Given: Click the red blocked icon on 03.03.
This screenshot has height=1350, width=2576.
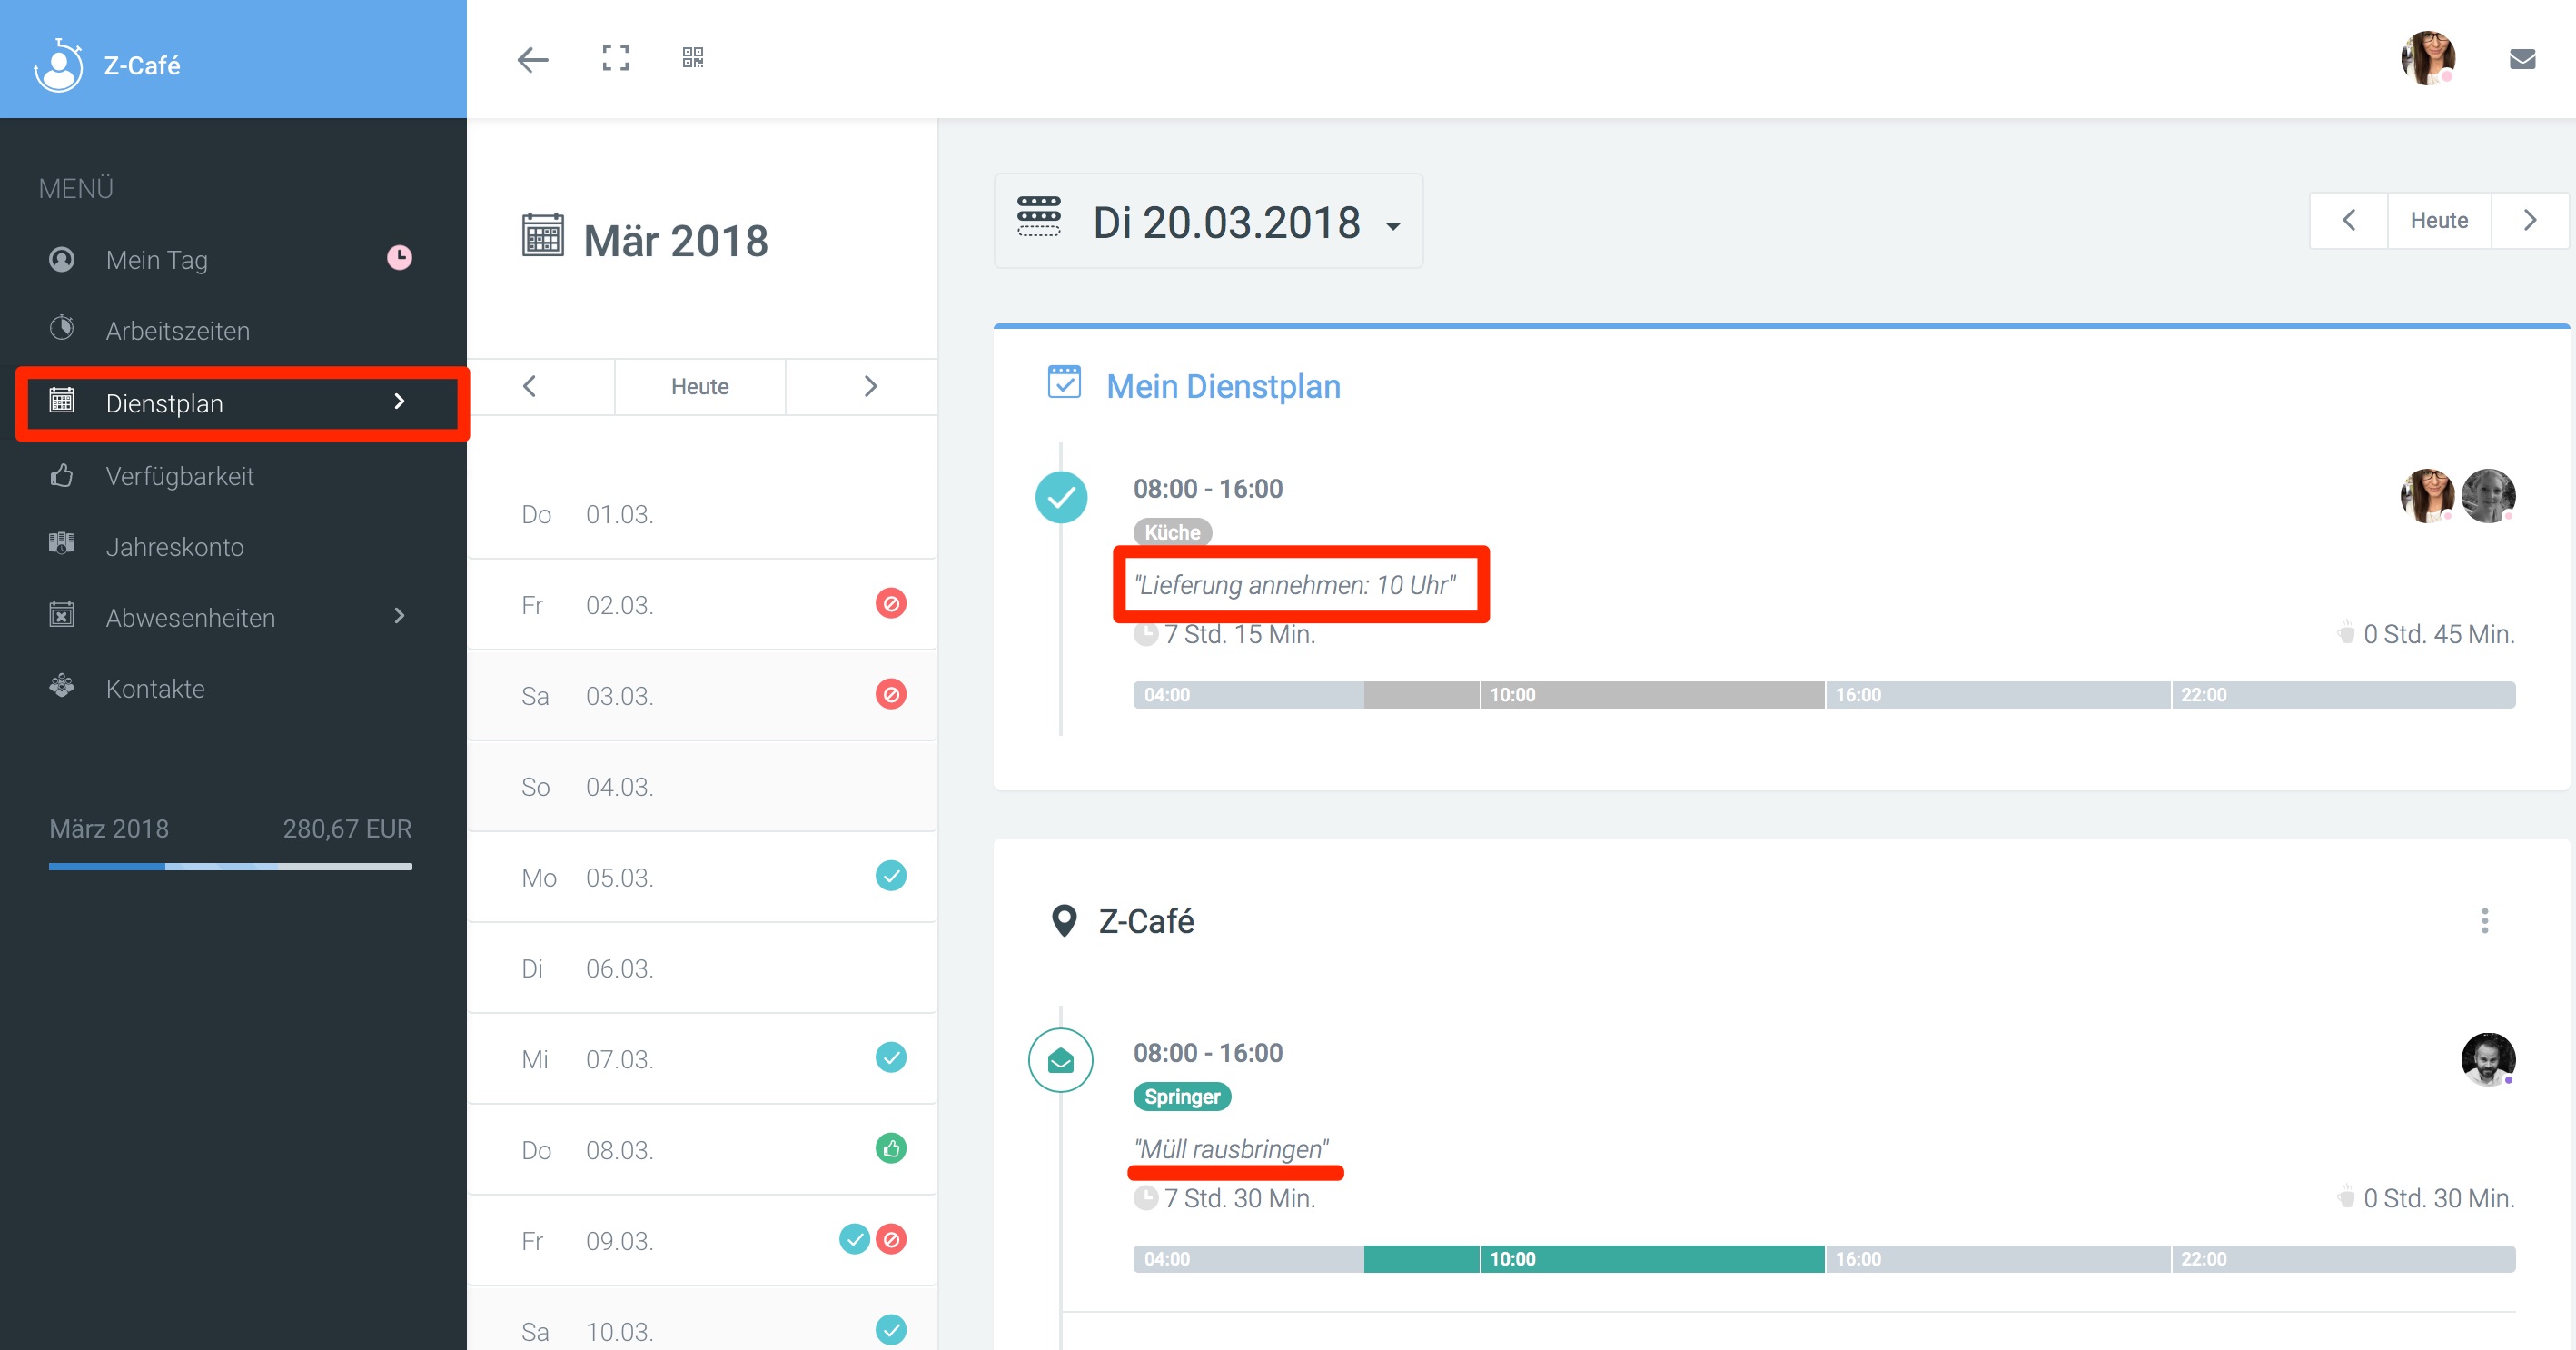Looking at the screenshot, I should [891, 694].
